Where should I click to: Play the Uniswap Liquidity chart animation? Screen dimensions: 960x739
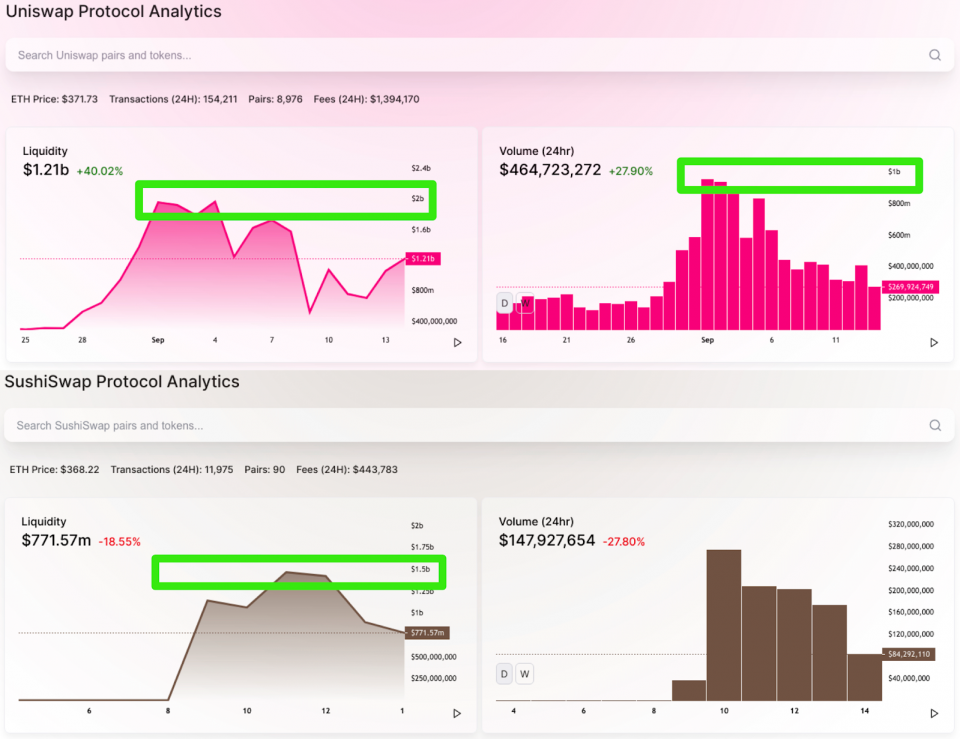pos(457,342)
